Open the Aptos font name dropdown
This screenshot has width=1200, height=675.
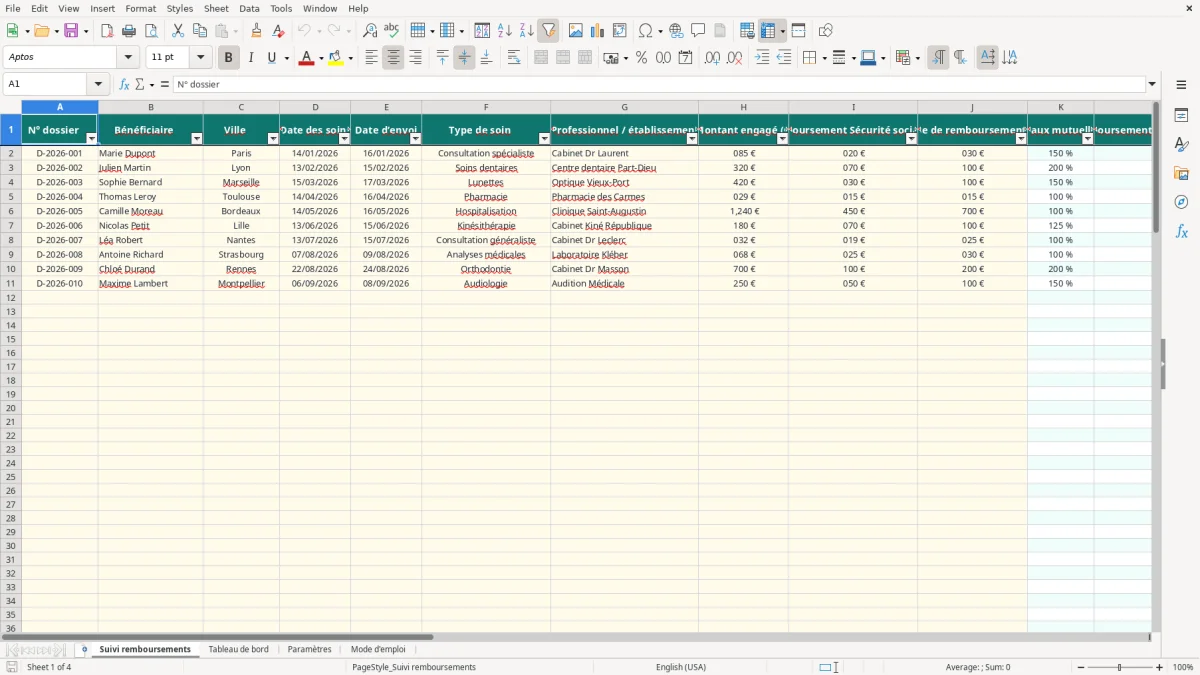pos(128,57)
